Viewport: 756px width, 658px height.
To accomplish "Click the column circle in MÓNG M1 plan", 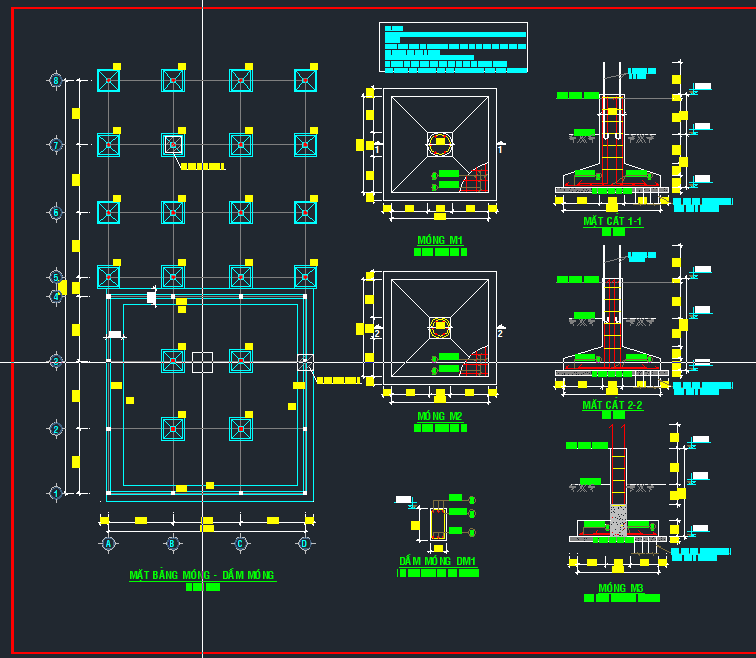I will tap(440, 143).
